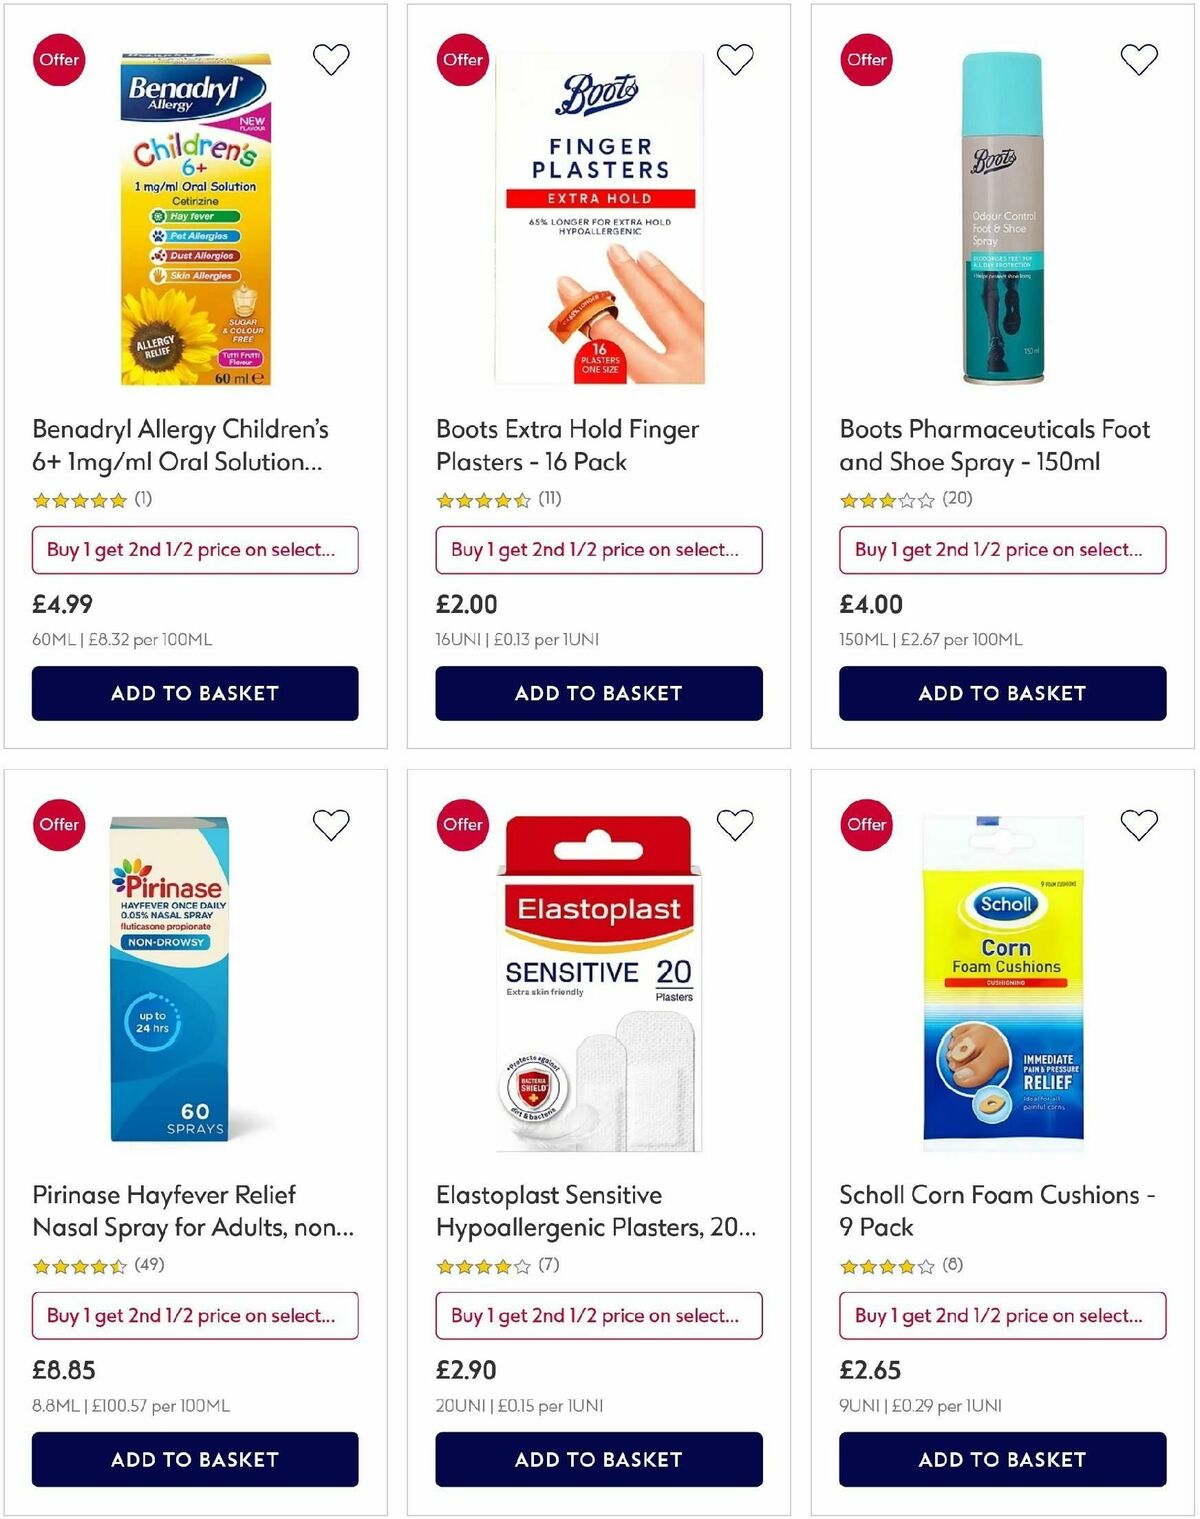Click Add to Basket for Boots Finger Plasters
The width and height of the screenshot is (1200, 1519).
coord(598,692)
